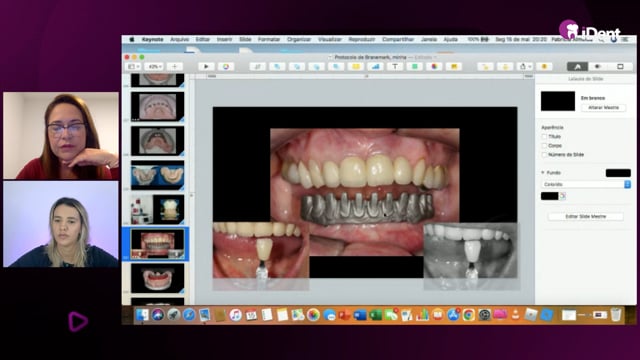This screenshot has height=360, width=640.
Task: Enable the Corpo checkbox
Action: coord(544,146)
